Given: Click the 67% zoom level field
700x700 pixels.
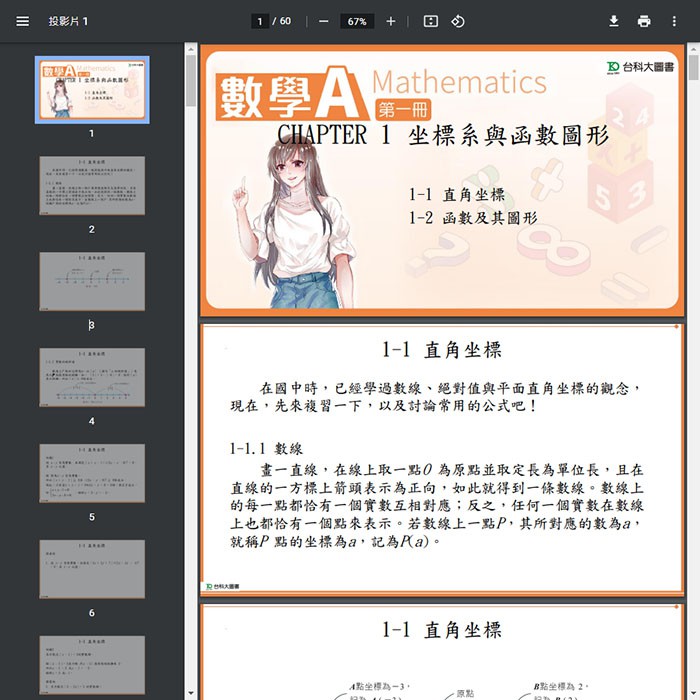Looking at the screenshot, I should (x=356, y=21).
